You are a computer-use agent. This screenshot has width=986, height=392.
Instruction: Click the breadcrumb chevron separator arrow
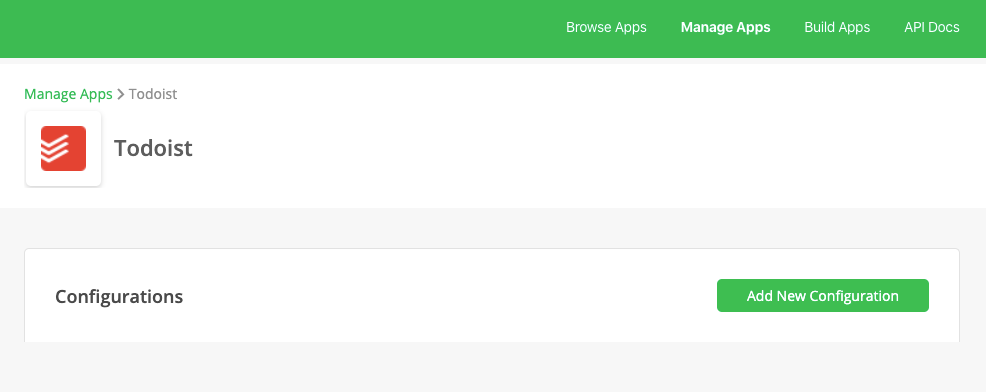point(121,94)
